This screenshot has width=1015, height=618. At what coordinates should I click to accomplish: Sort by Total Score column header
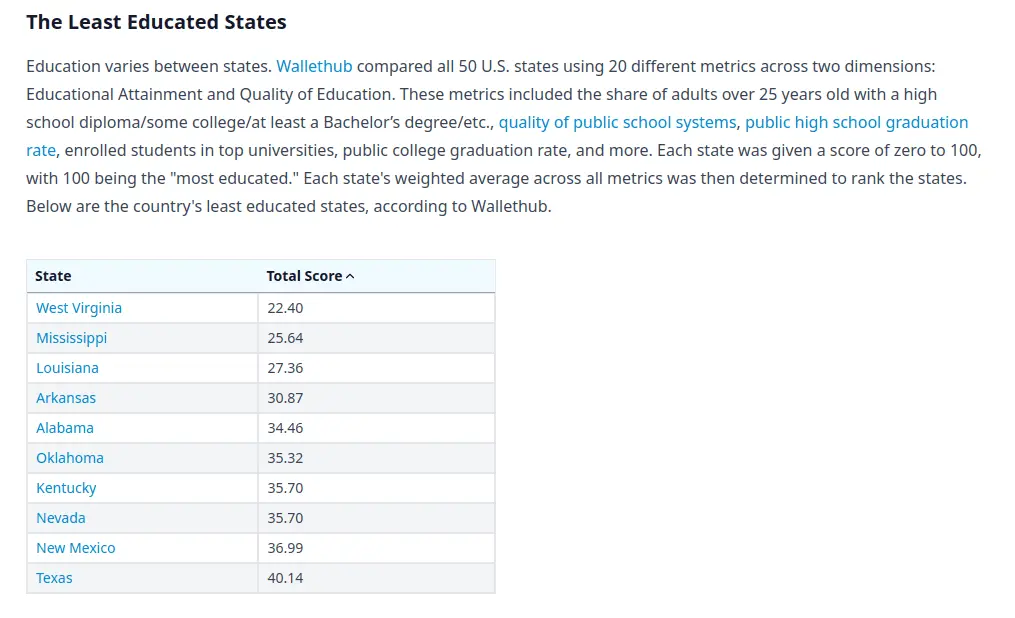[x=304, y=276]
